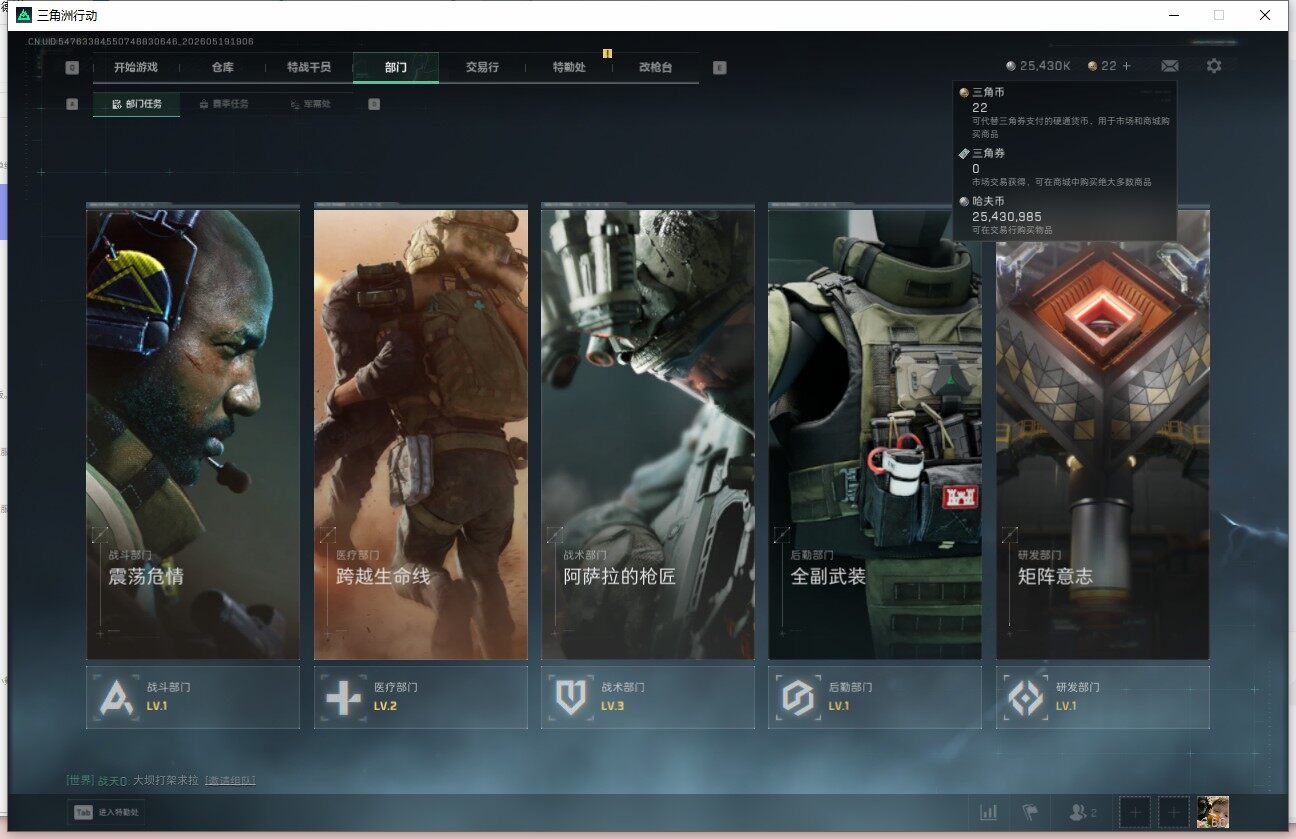Click the second empty teammate plus slot
The height and width of the screenshot is (839, 1296).
(1173, 813)
